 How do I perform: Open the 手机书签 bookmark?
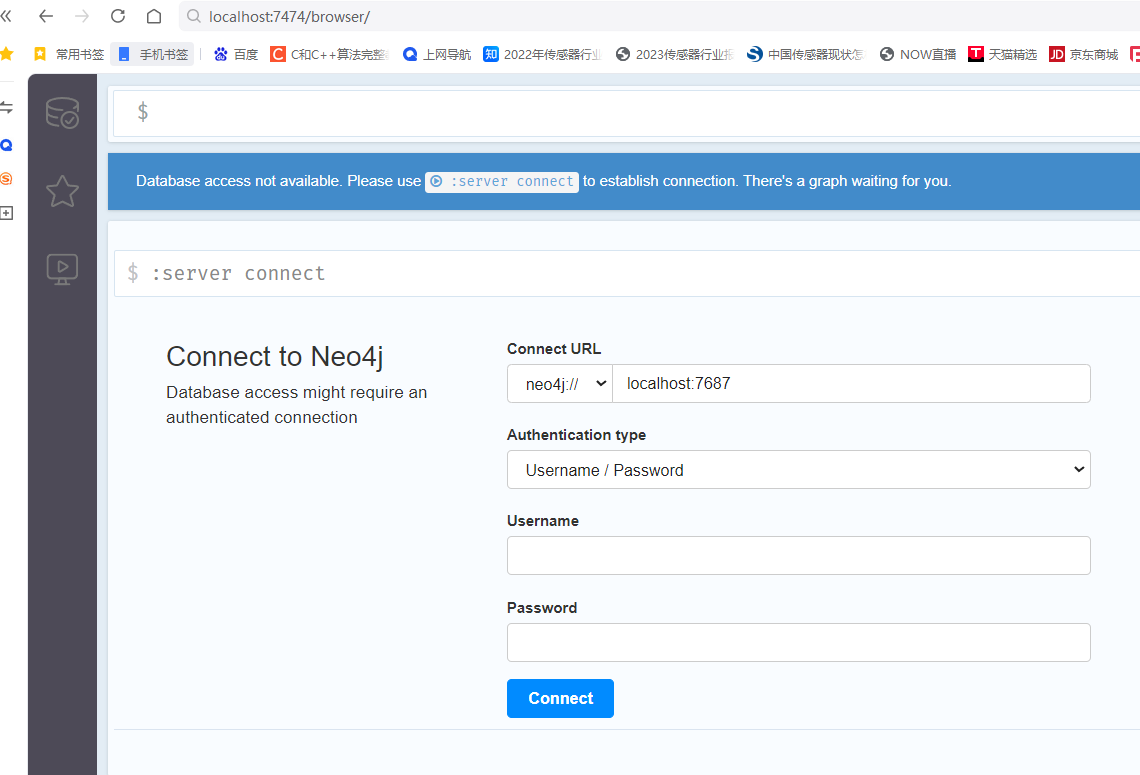click(x=153, y=55)
